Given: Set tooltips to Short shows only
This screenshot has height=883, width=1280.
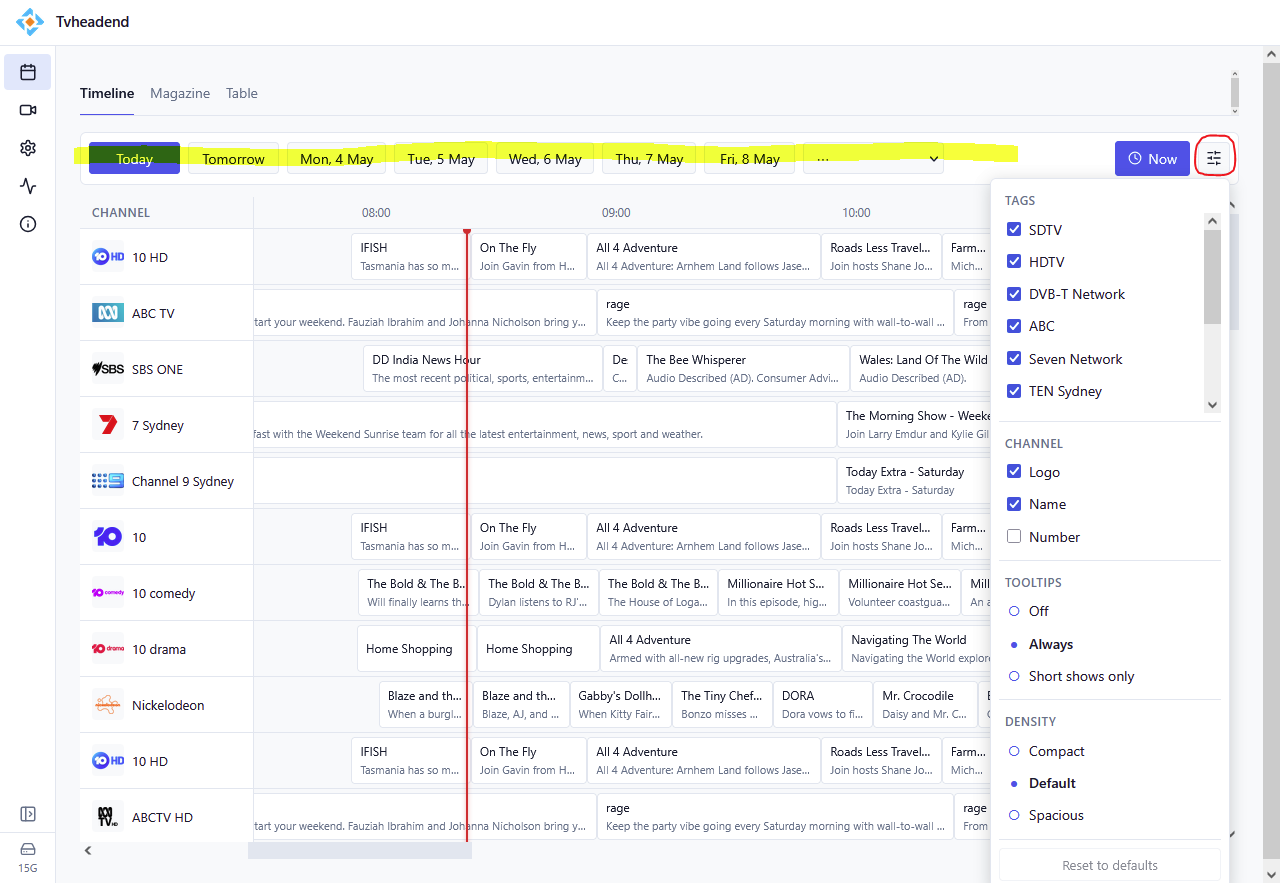Looking at the screenshot, I should [1014, 676].
